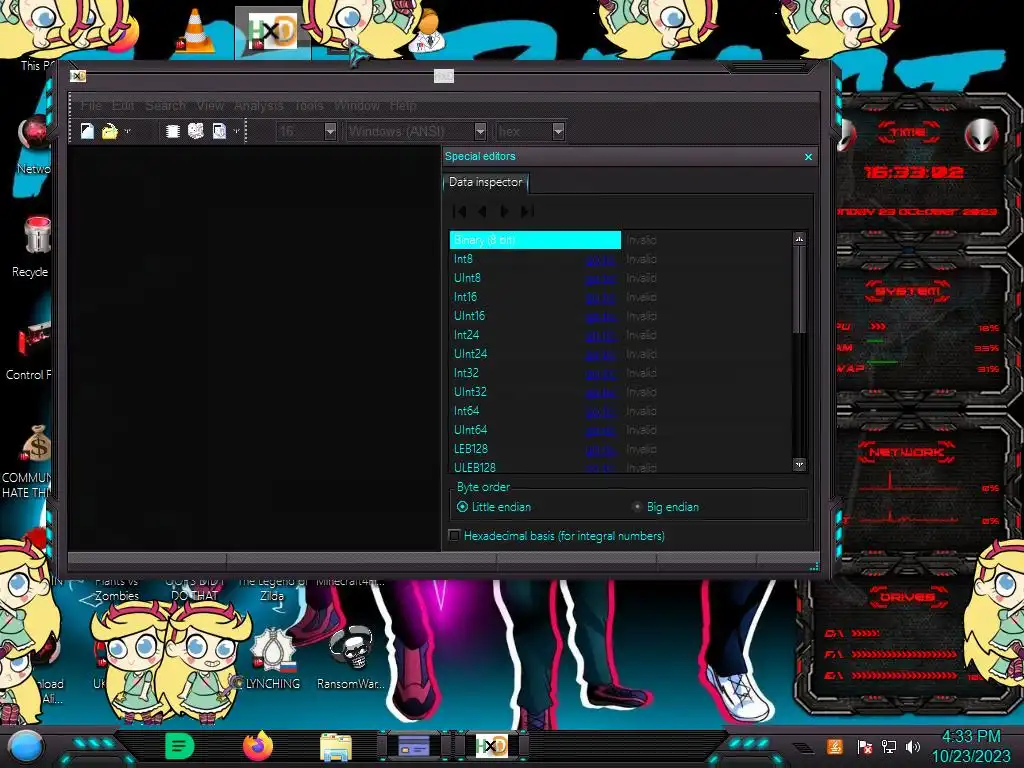Click Data inspector scrollbar up arrow
The image size is (1024, 768).
point(799,239)
